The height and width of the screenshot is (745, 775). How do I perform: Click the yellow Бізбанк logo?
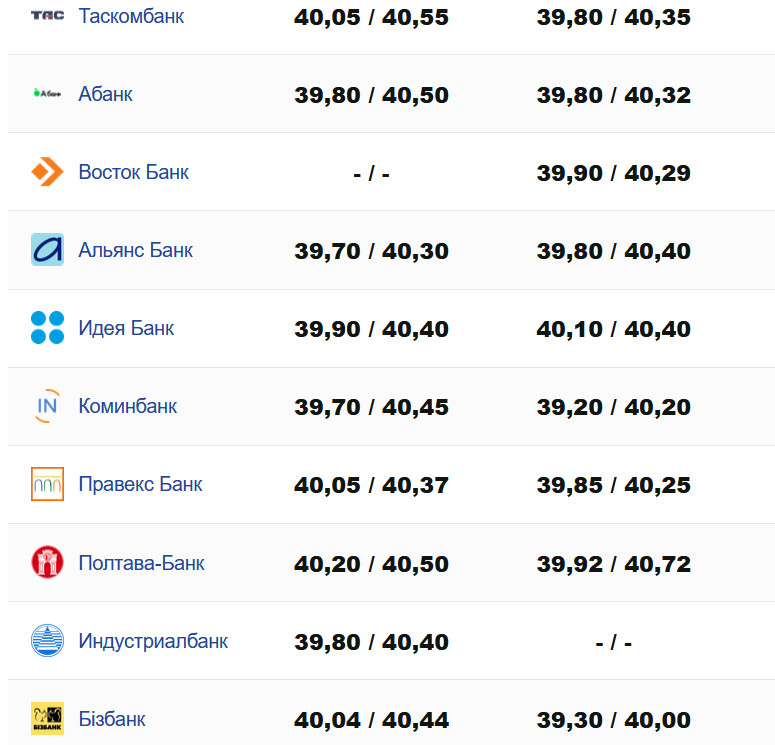(x=47, y=718)
